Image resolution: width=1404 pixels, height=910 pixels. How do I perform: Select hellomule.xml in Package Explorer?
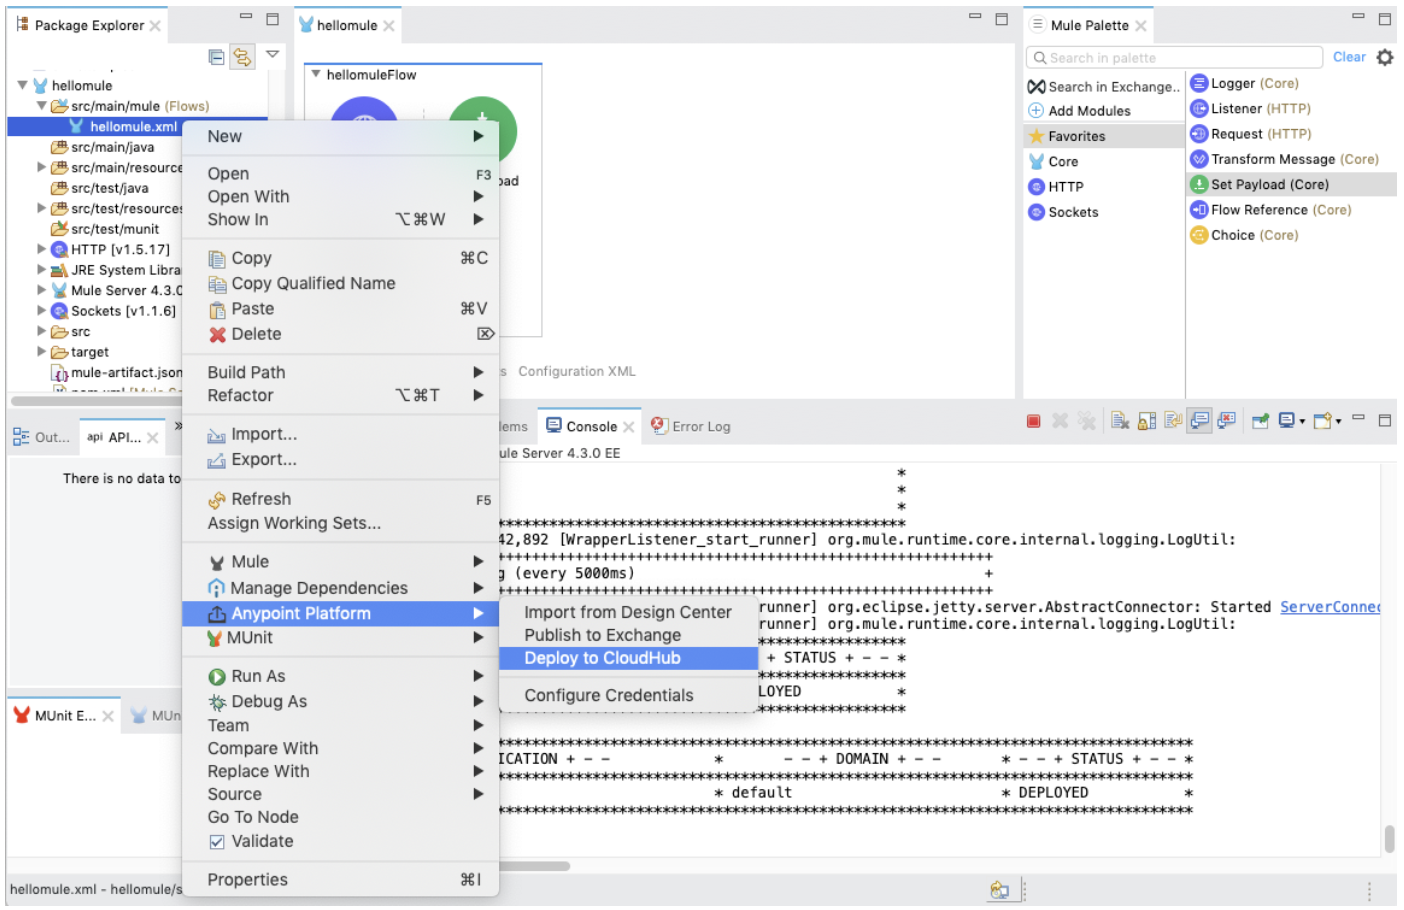pos(133,126)
